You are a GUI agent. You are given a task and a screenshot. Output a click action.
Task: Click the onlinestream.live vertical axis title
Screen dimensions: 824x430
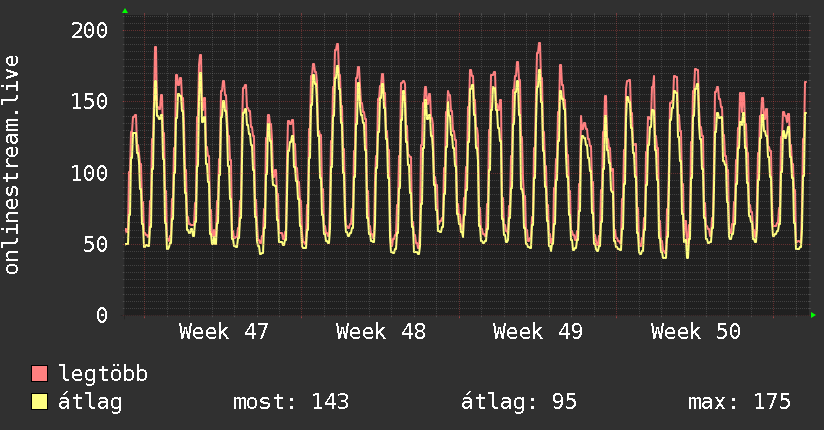coord(11,165)
